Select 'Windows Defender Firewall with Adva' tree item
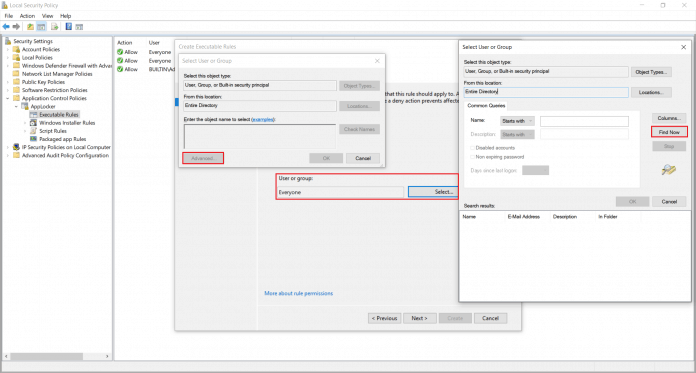 [x=67, y=66]
